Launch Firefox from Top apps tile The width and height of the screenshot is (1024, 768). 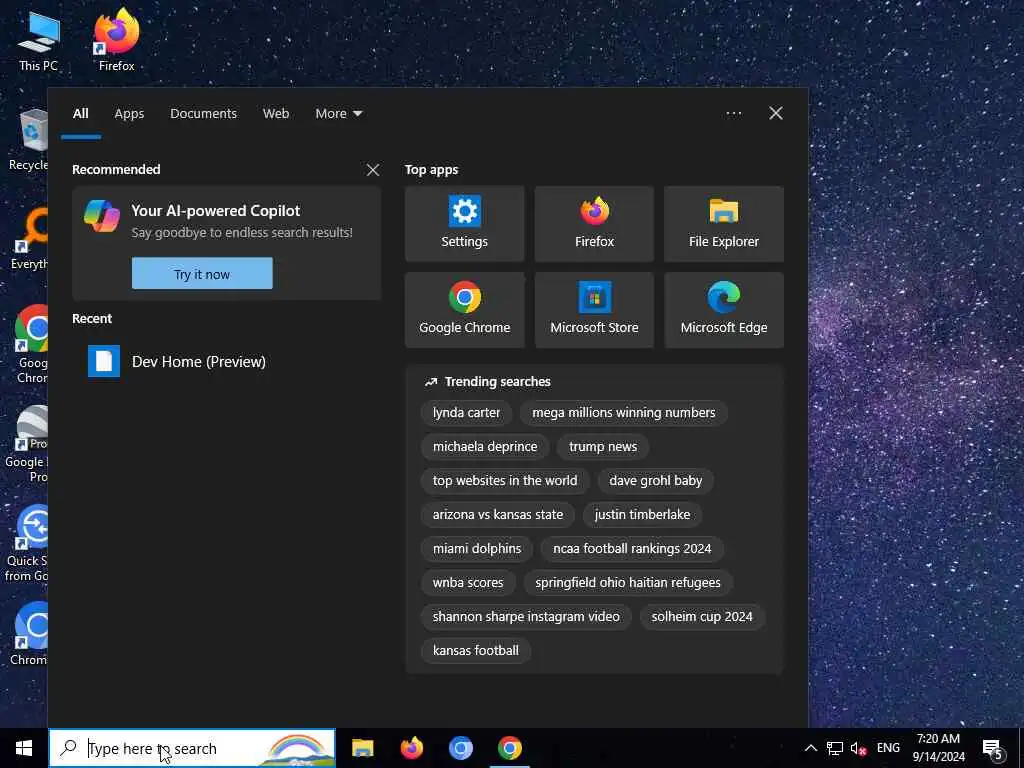594,224
